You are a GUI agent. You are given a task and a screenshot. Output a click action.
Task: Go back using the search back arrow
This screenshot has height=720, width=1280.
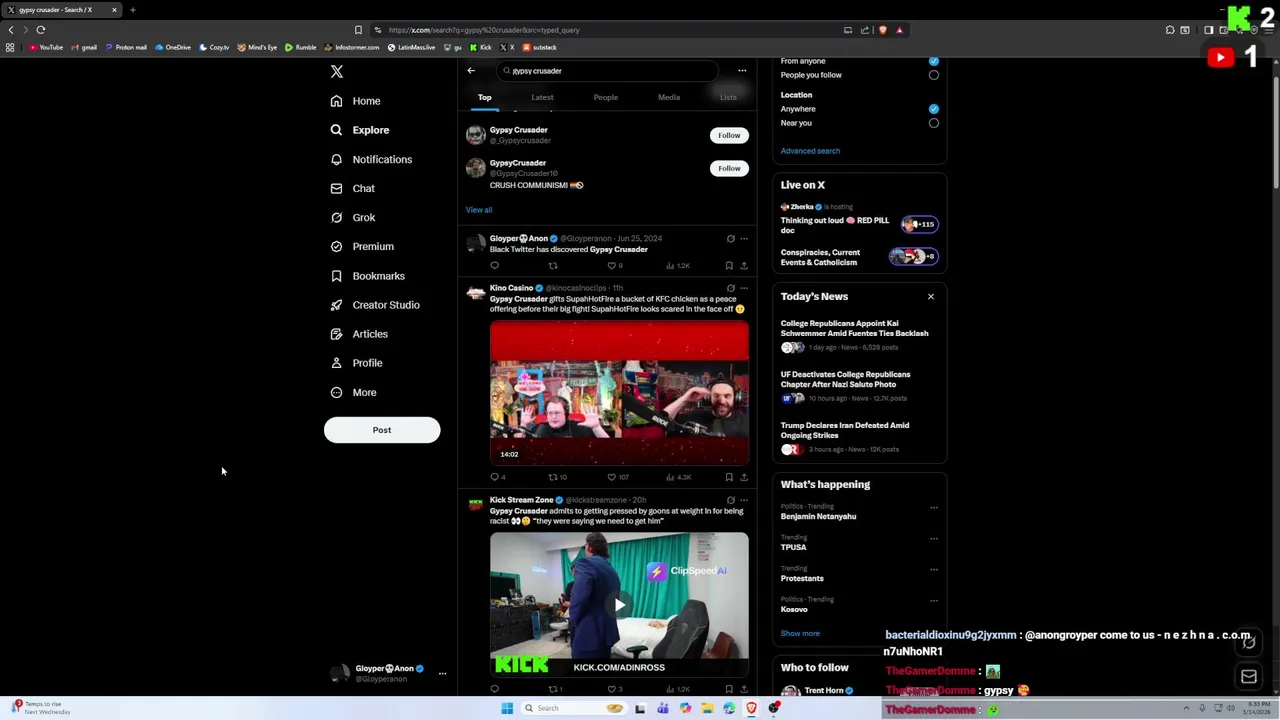point(471,71)
